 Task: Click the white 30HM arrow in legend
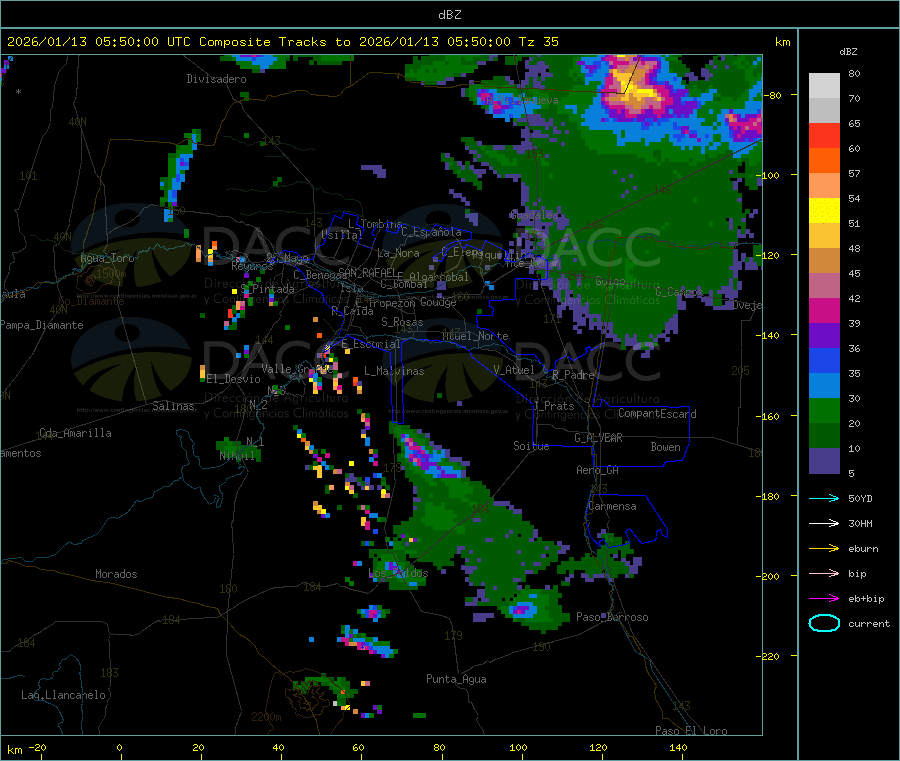pos(824,523)
